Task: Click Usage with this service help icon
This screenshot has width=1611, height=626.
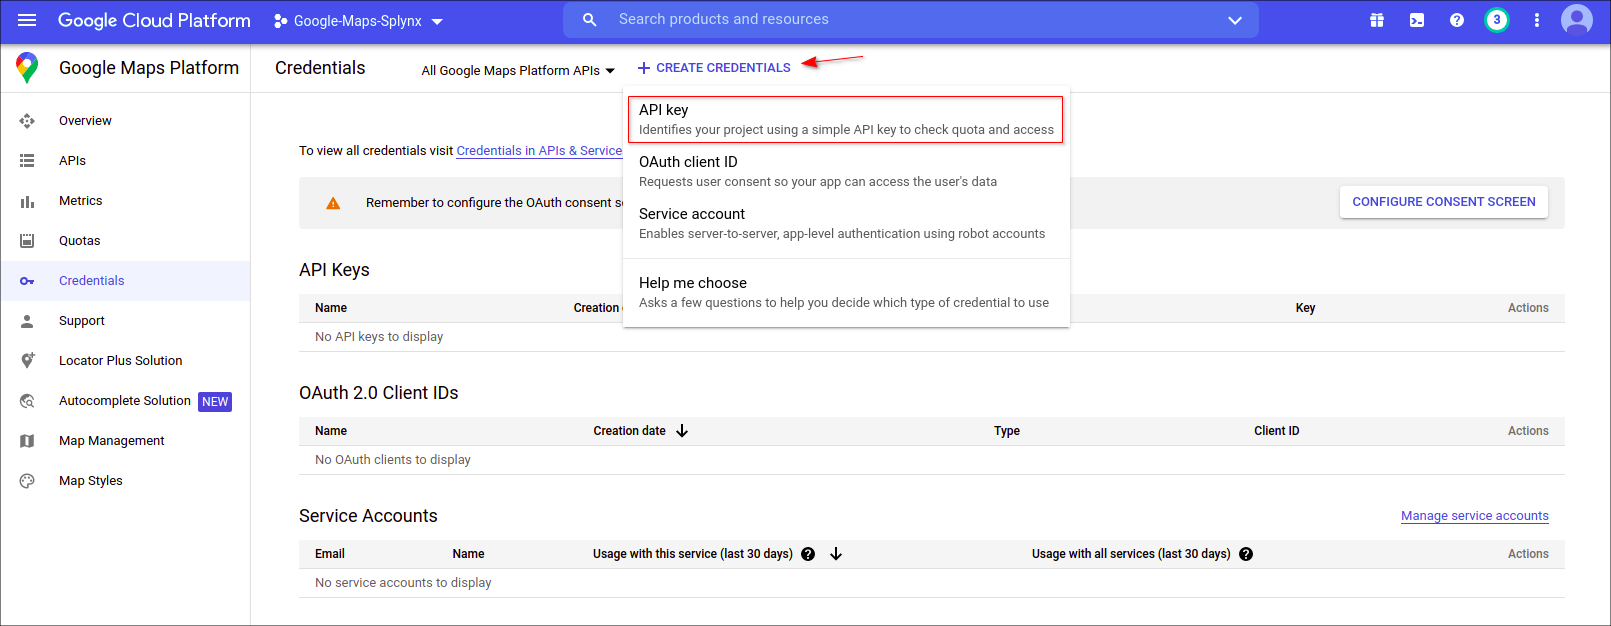Action: (808, 554)
